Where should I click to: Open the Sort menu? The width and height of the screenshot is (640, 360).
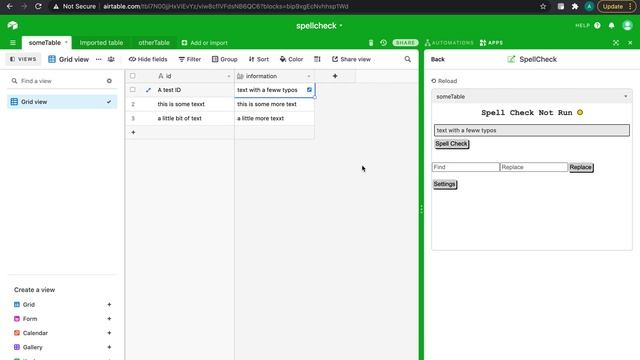[259, 59]
